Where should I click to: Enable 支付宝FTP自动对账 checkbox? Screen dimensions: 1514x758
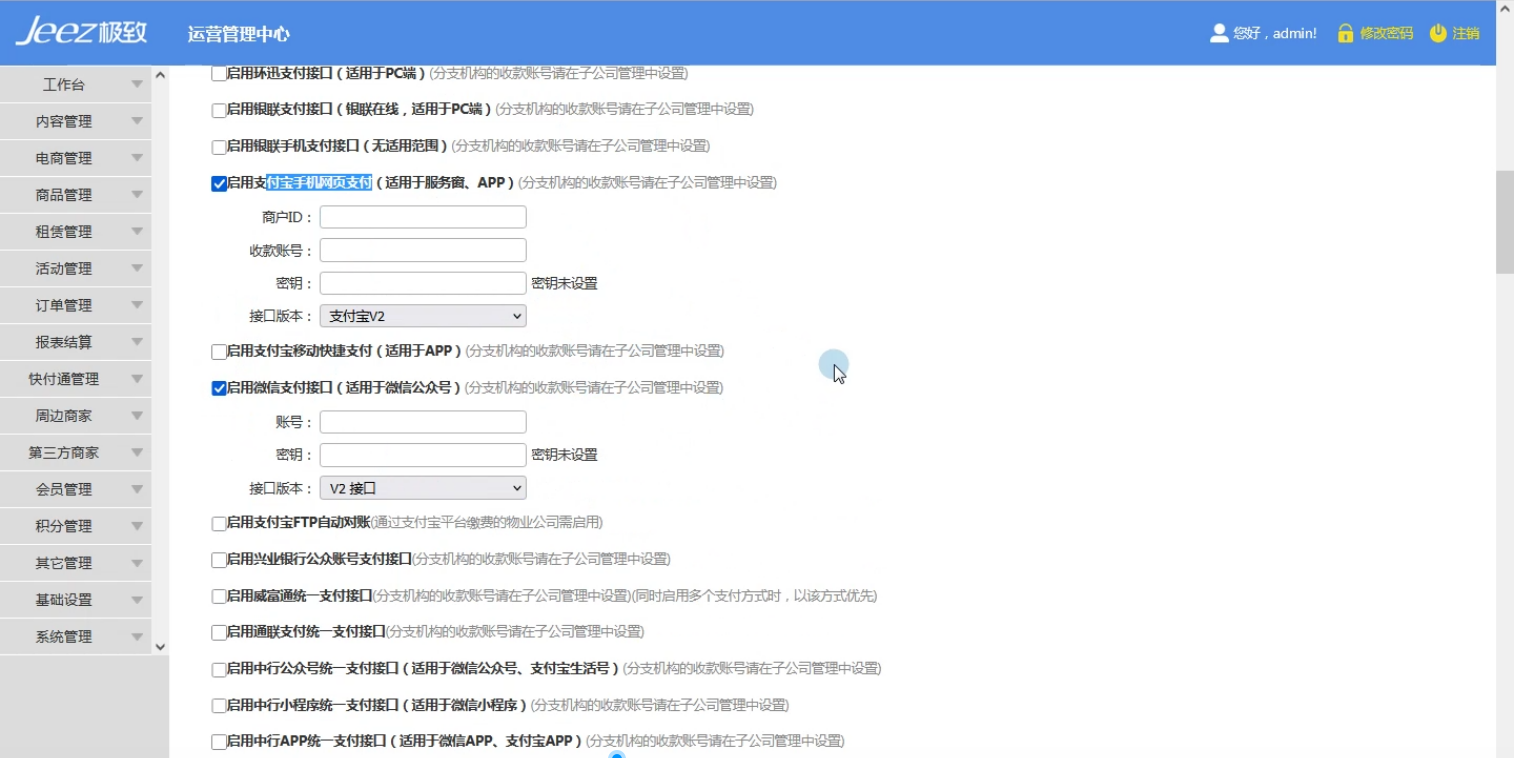click(x=219, y=523)
